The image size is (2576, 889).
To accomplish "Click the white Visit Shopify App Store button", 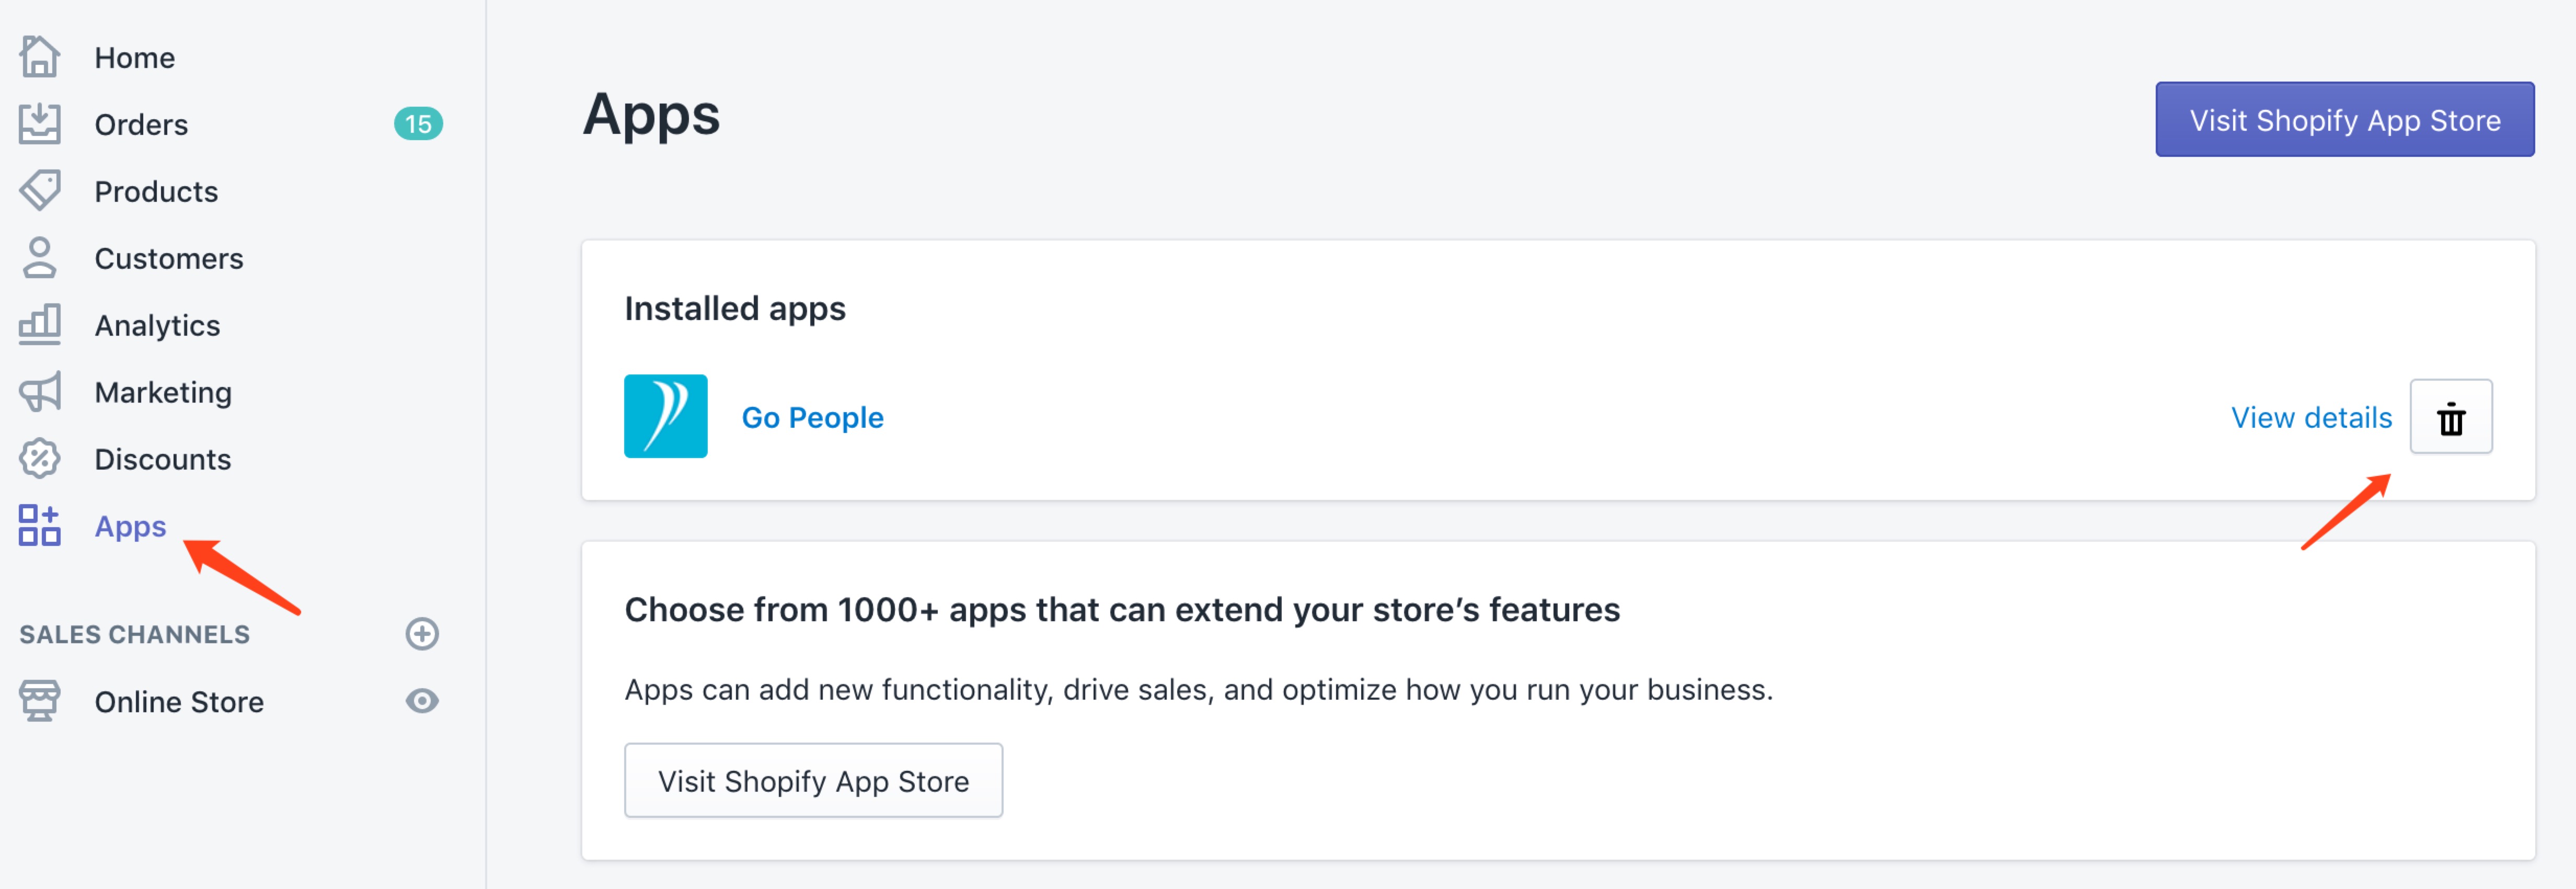I will coord(814,780).
